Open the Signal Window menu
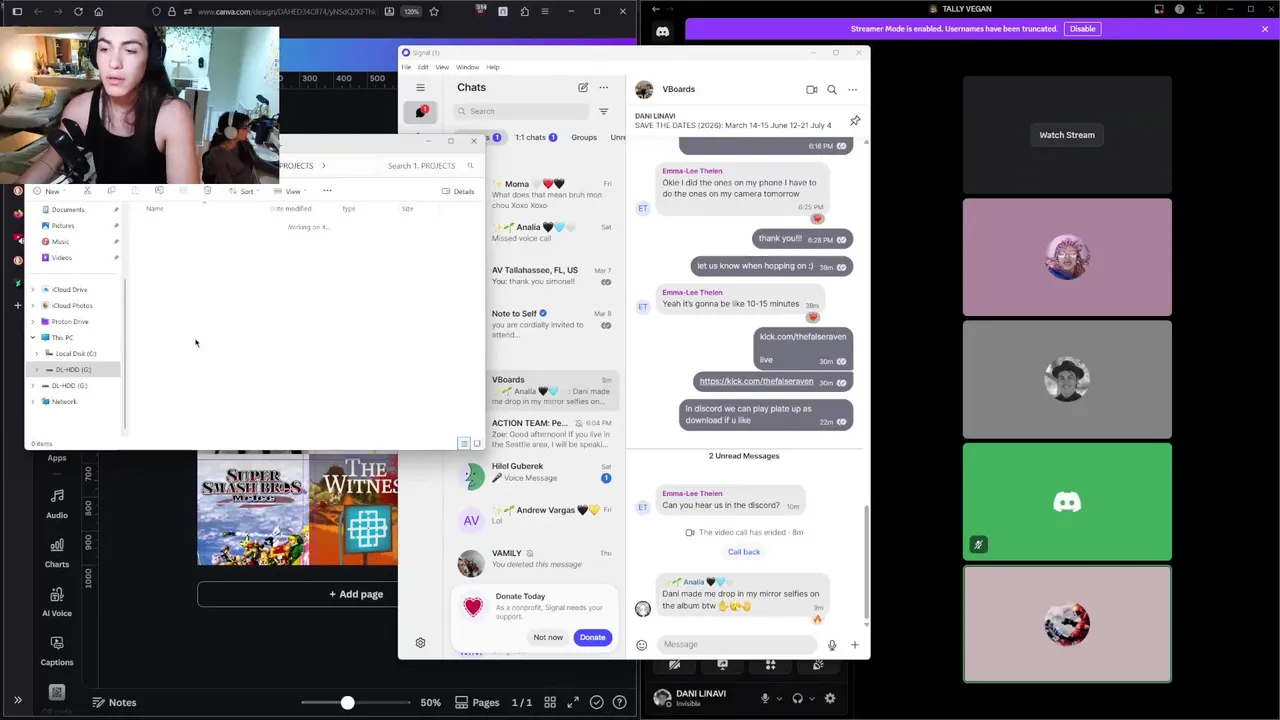 (x=467, y=67)
